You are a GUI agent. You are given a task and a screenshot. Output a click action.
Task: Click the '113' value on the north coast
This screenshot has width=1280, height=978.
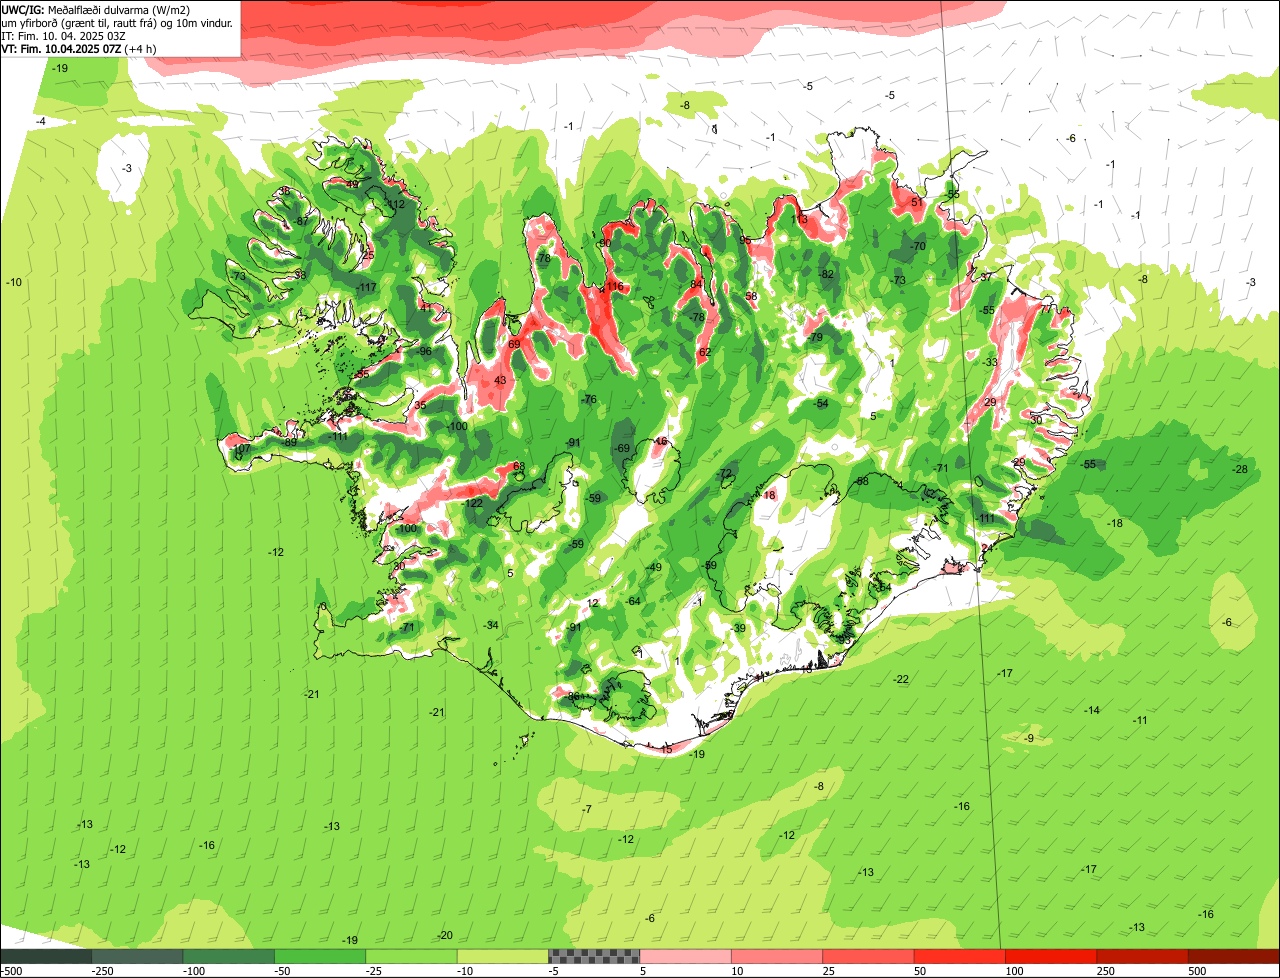click(799, 219)
